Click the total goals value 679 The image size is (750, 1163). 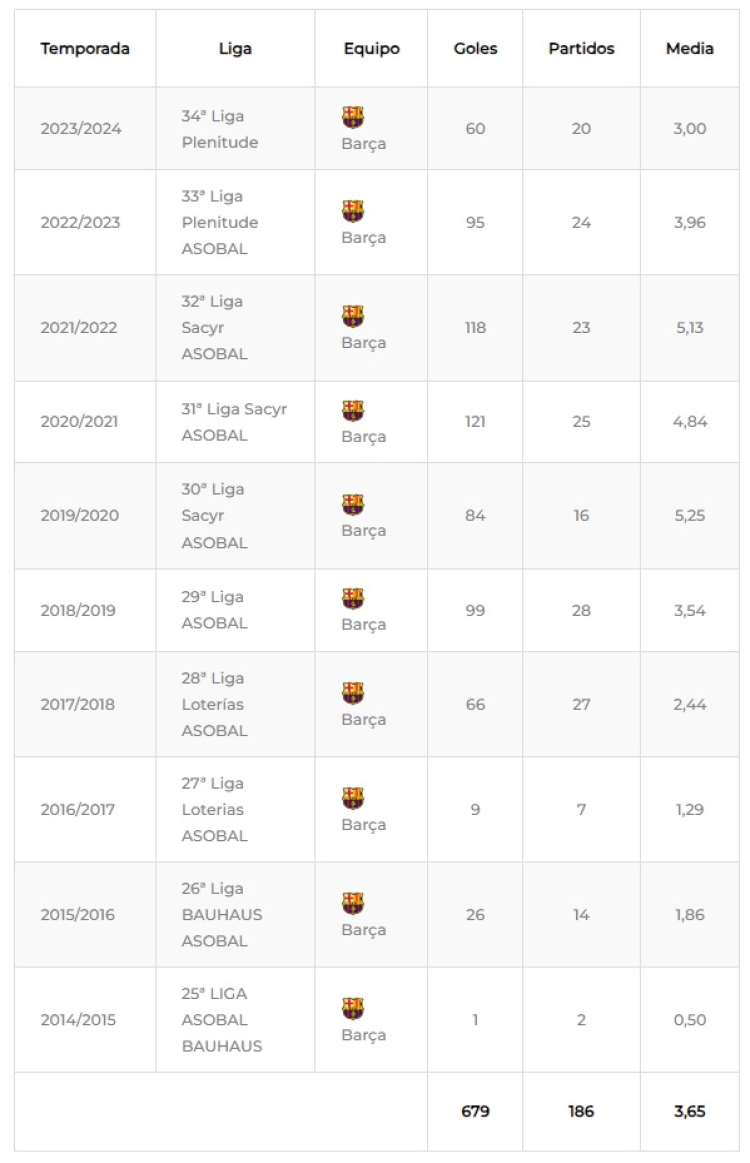(x=475, y=1111)
